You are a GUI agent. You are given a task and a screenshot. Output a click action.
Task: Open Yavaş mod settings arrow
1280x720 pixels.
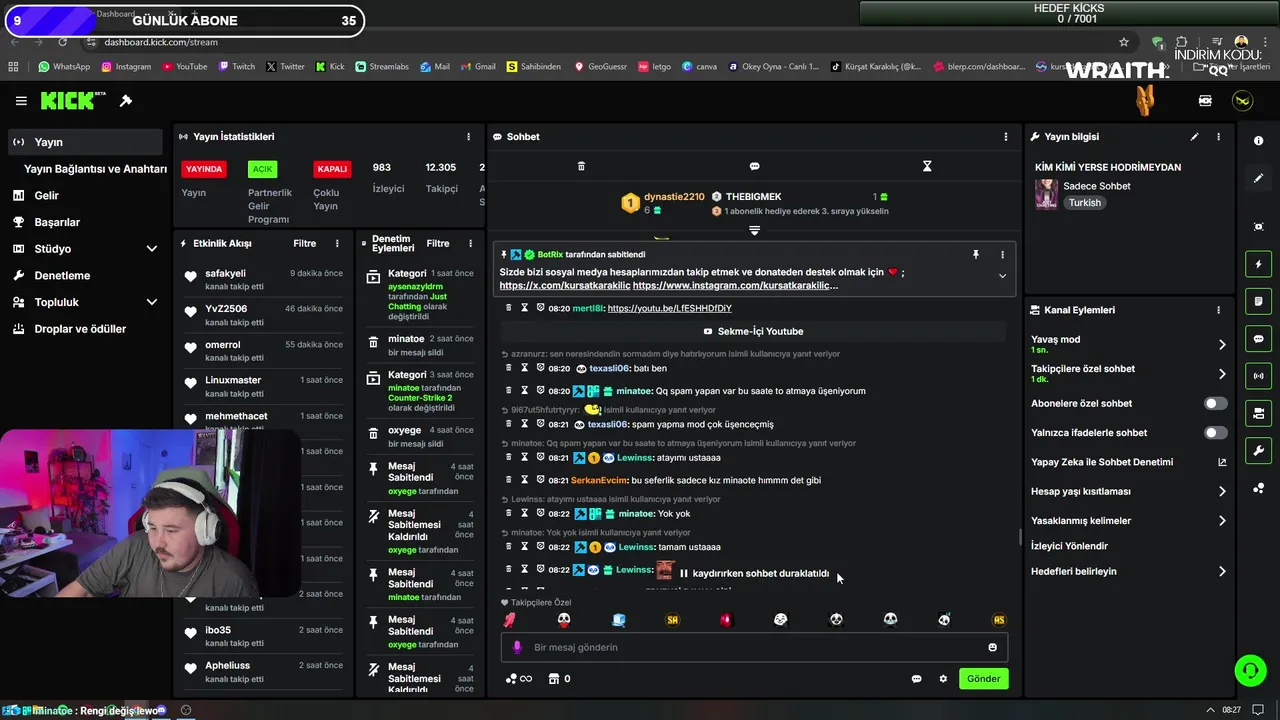[1222, 345]
